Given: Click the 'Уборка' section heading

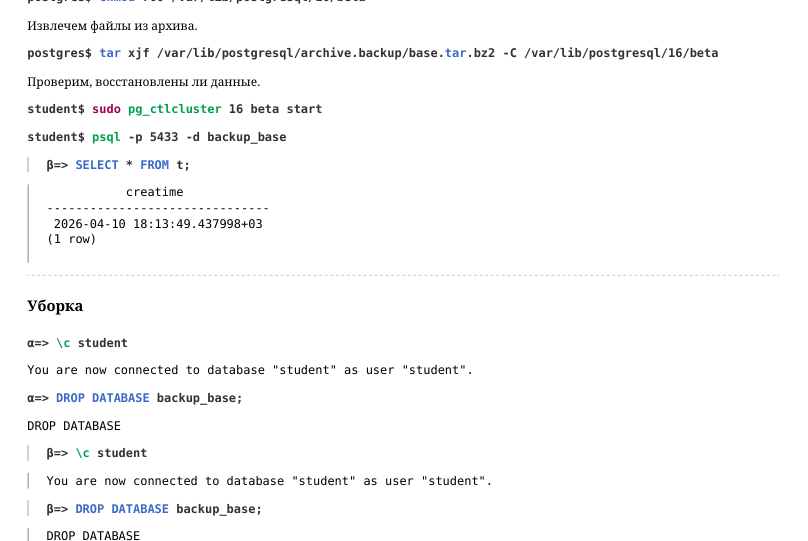Looking at the screenshot, I should (x=55, y=306).
